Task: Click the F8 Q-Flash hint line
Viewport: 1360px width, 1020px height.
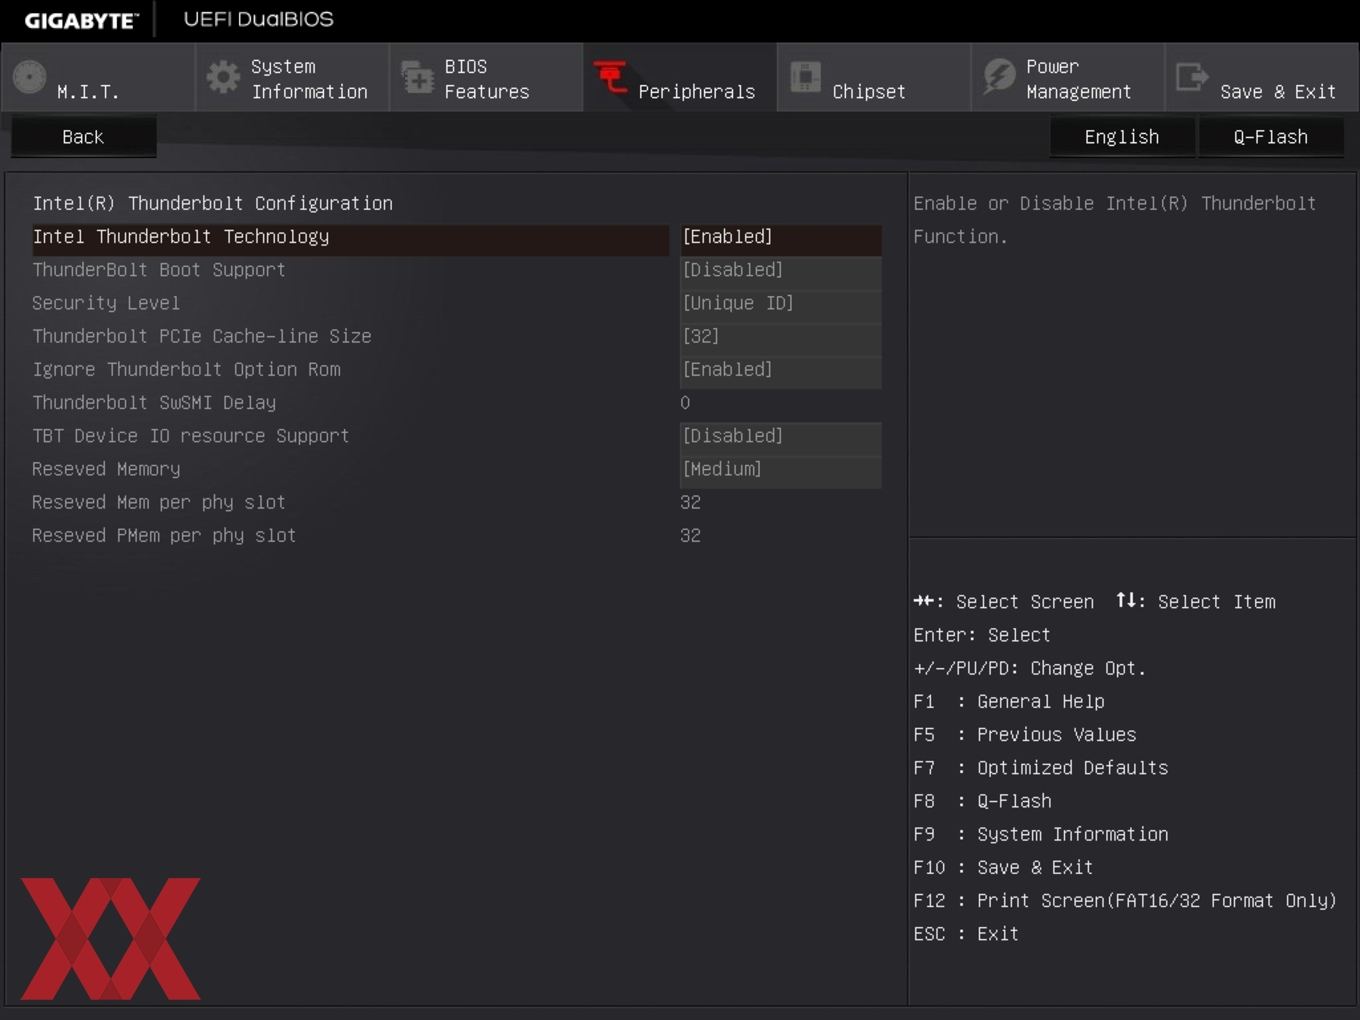Action: 983,801
